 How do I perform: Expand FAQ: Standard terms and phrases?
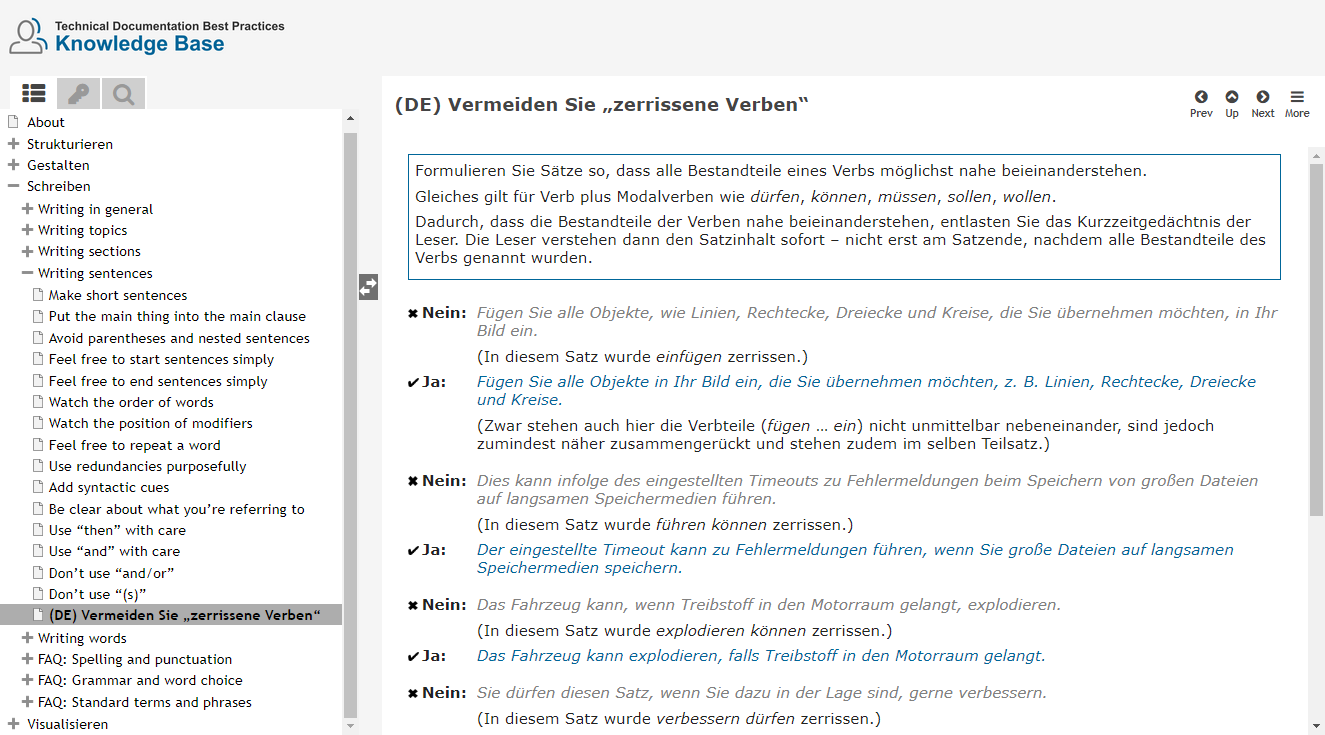(x=28, y=702)
